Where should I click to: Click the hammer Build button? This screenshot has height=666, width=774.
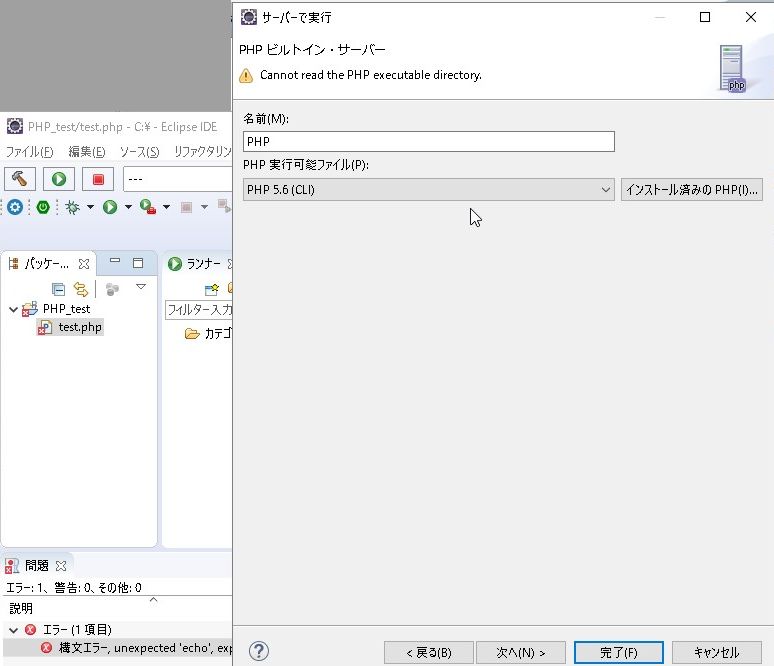[x=20, y=179]
